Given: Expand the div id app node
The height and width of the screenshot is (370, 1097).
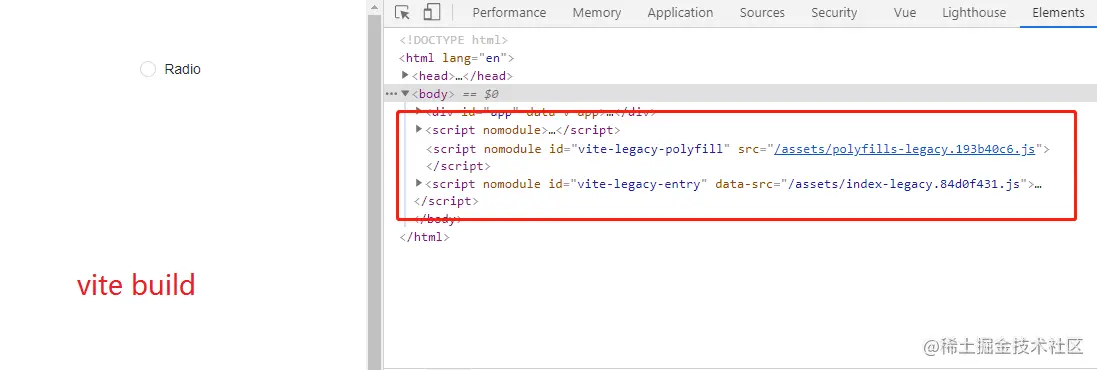Looking at the screenshot, I should point(419,111).
